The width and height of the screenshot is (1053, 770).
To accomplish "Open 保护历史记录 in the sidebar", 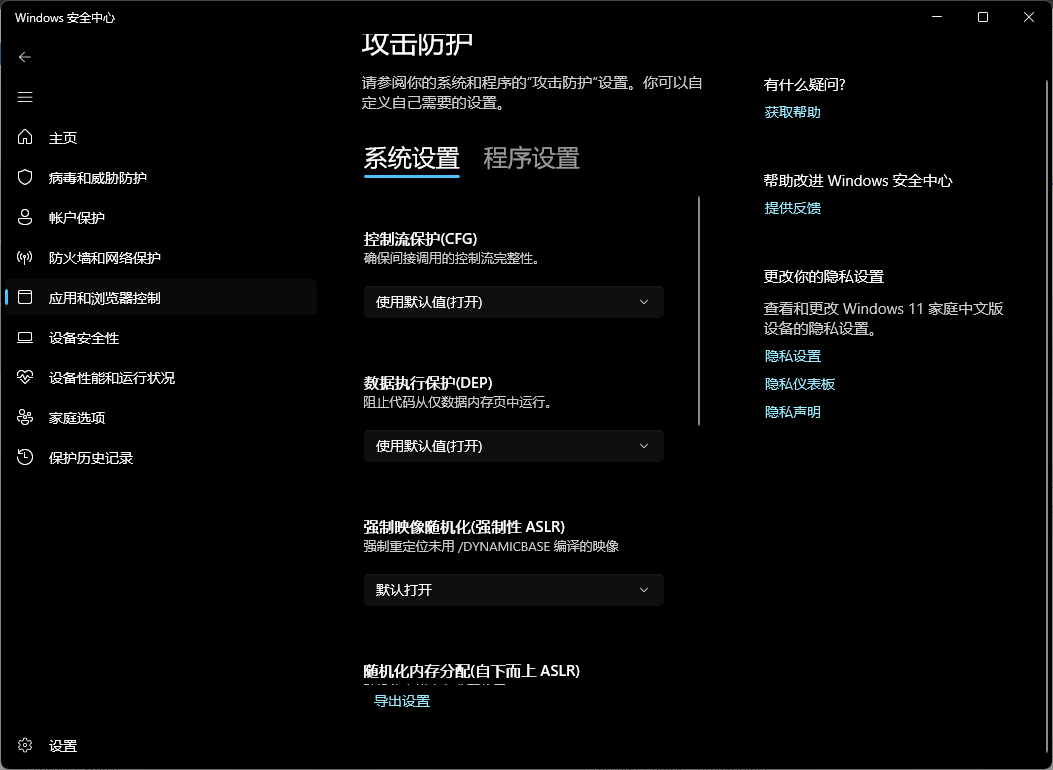I will tap(161, 458).
